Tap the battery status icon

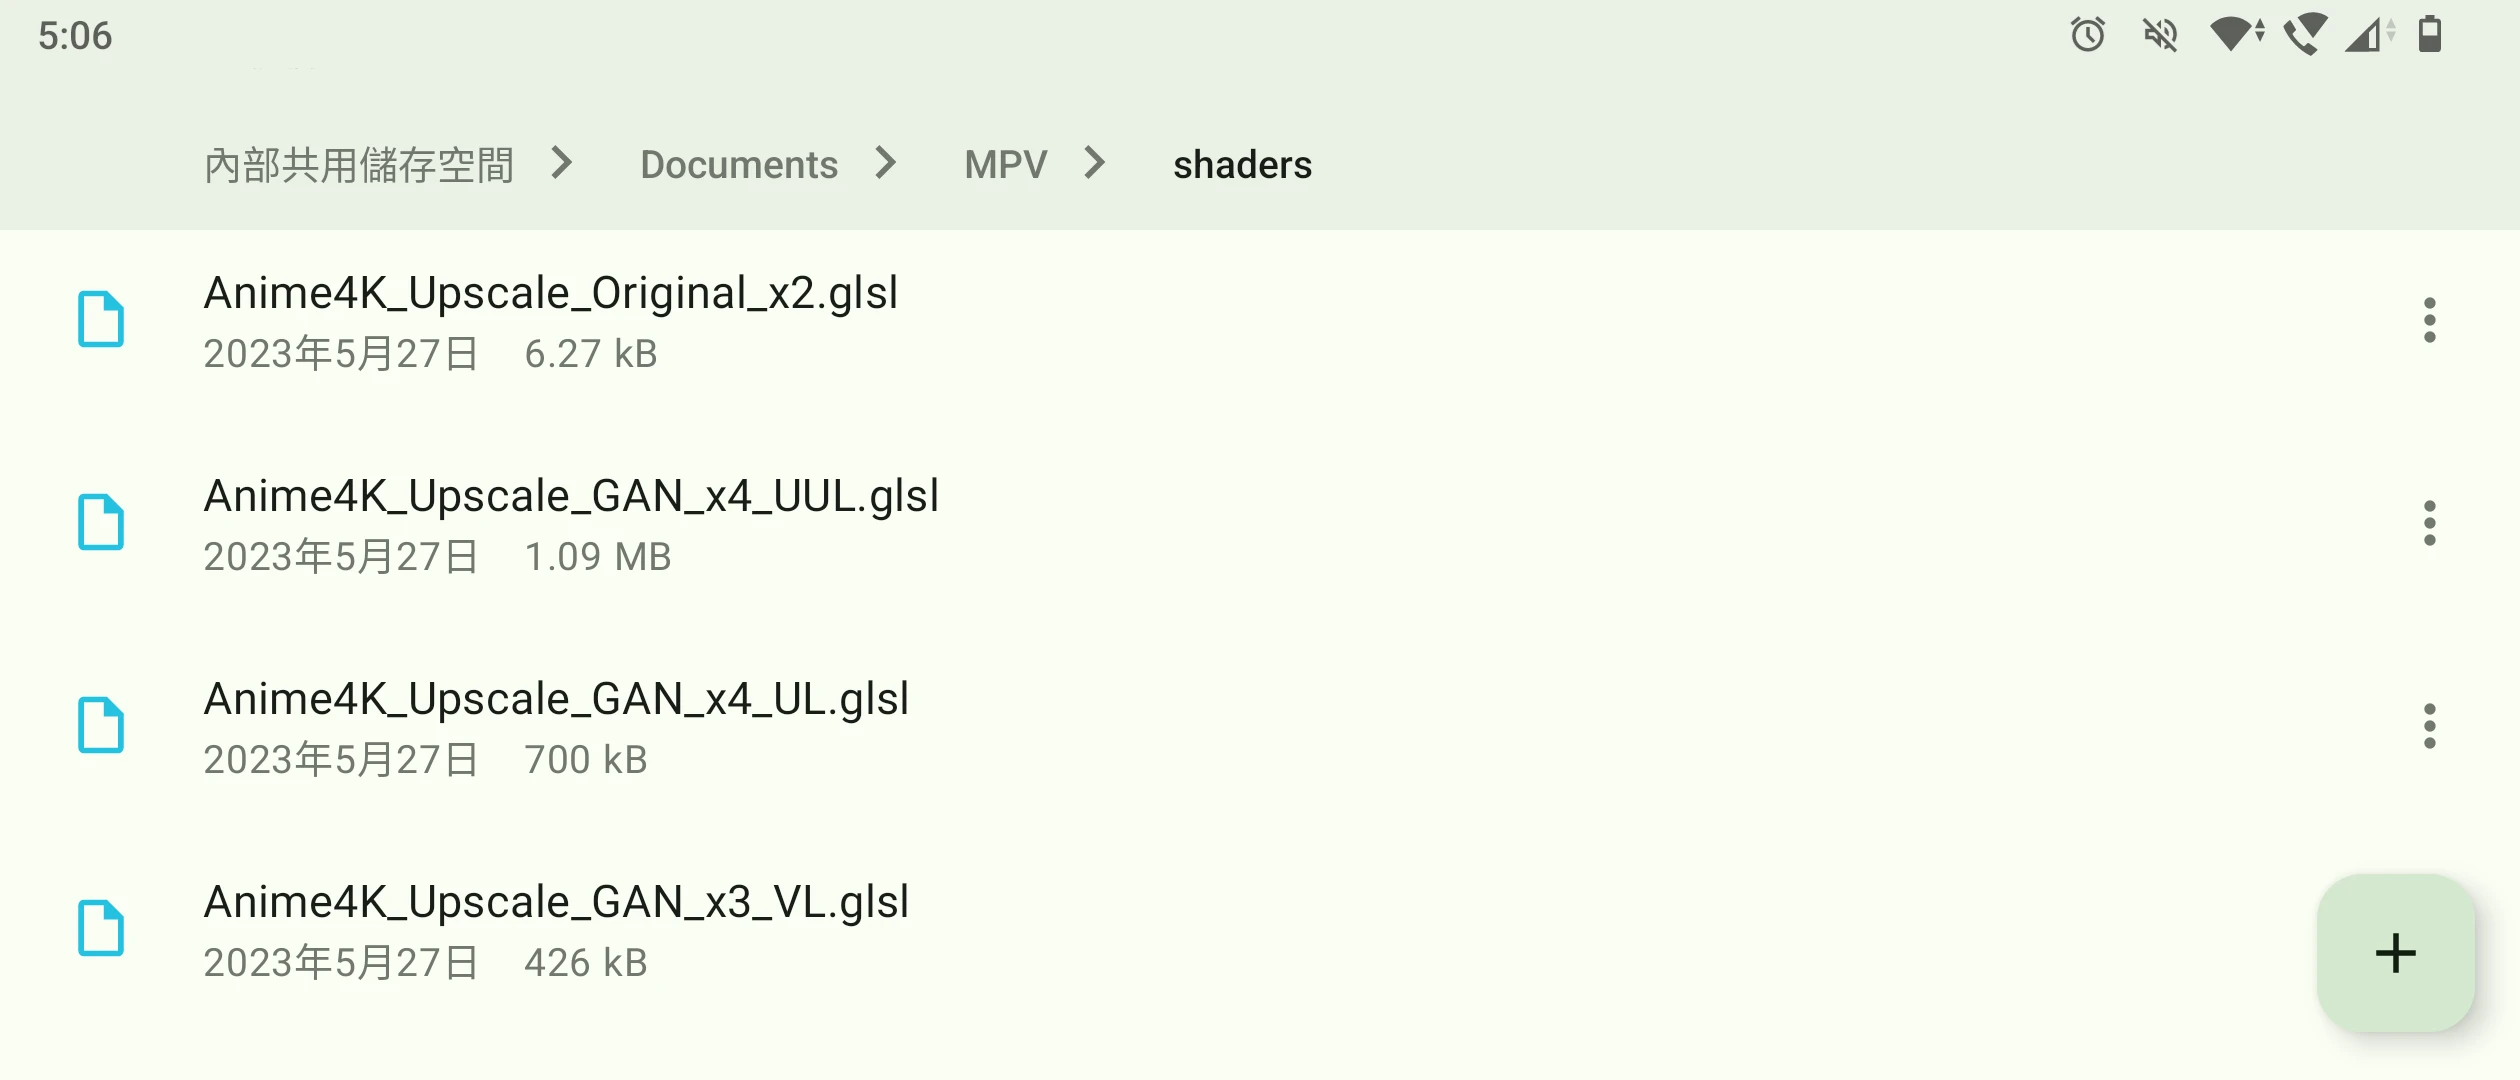[2430, 35]
